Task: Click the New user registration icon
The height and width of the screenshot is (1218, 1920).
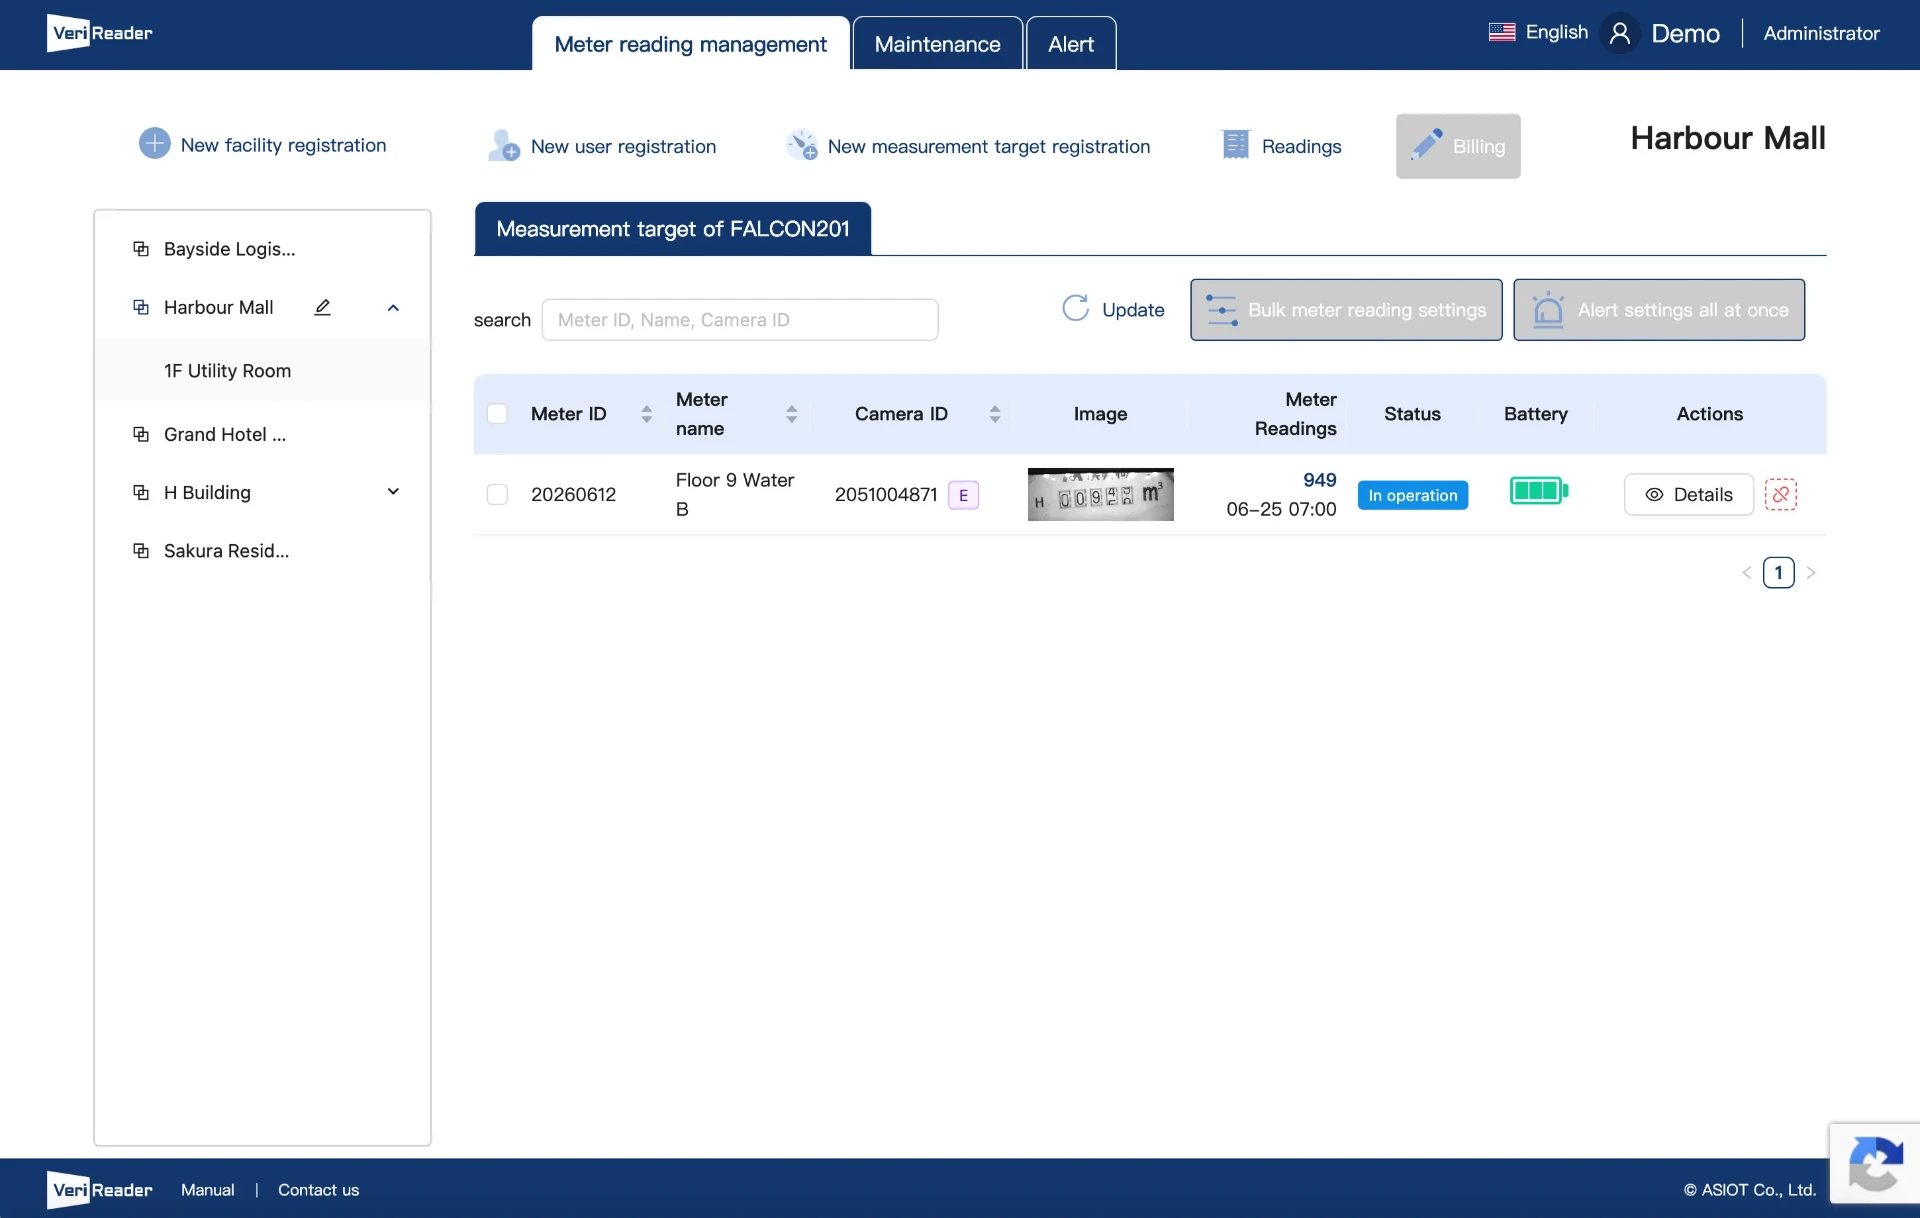Action: [x=504, y=145]
